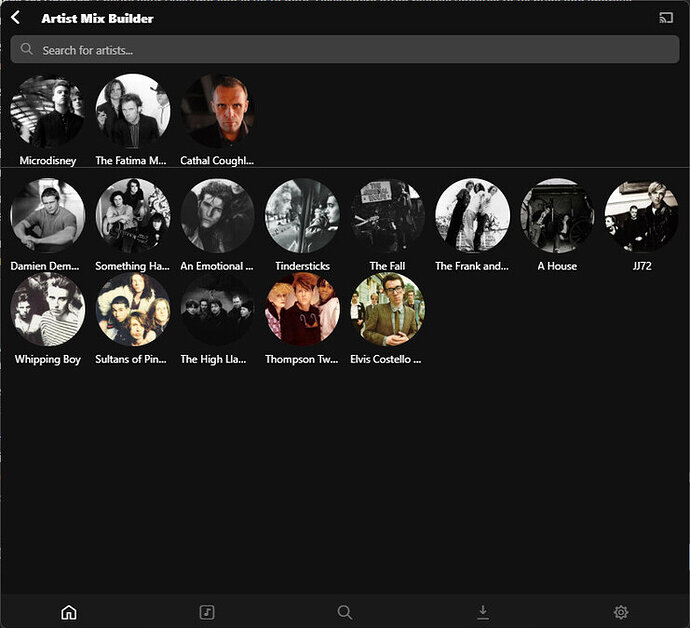The width and height of the screenshot is (690, 628).
Task: Add Whipping Boy to the mix
Action: click(x=47, y=309)
